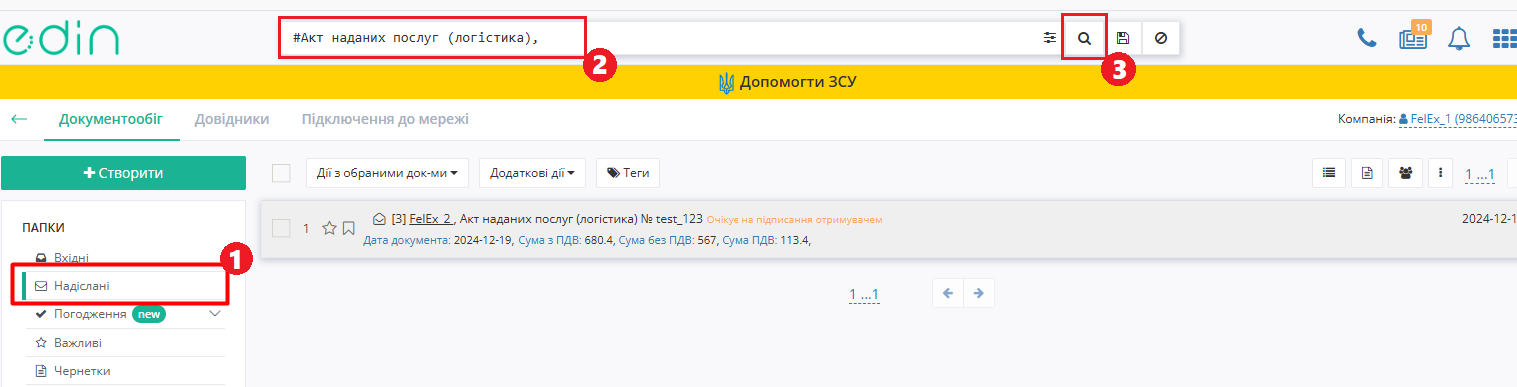Open notifications bell
The height and width of the screenshot is (387, 1517).
pos(1459,38)
